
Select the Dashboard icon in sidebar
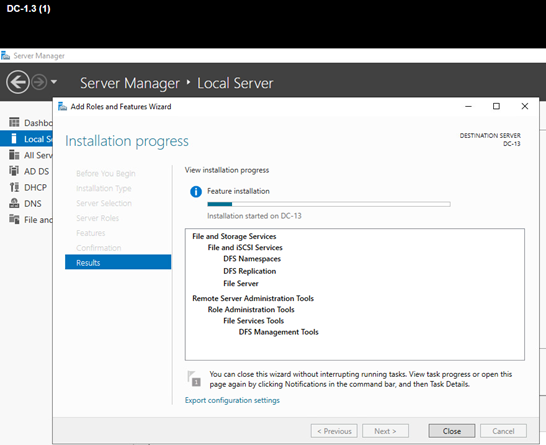[x=14, y=122]
